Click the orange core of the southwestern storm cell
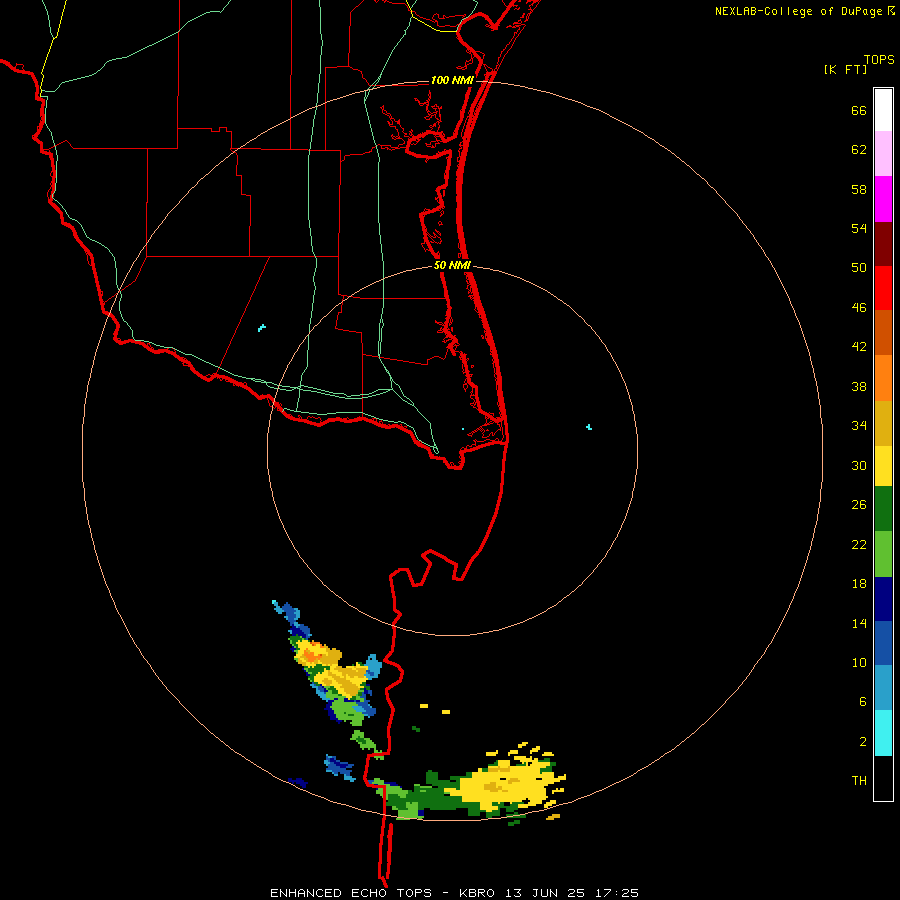Screen dimensions: 900x900 pos(314,655)
